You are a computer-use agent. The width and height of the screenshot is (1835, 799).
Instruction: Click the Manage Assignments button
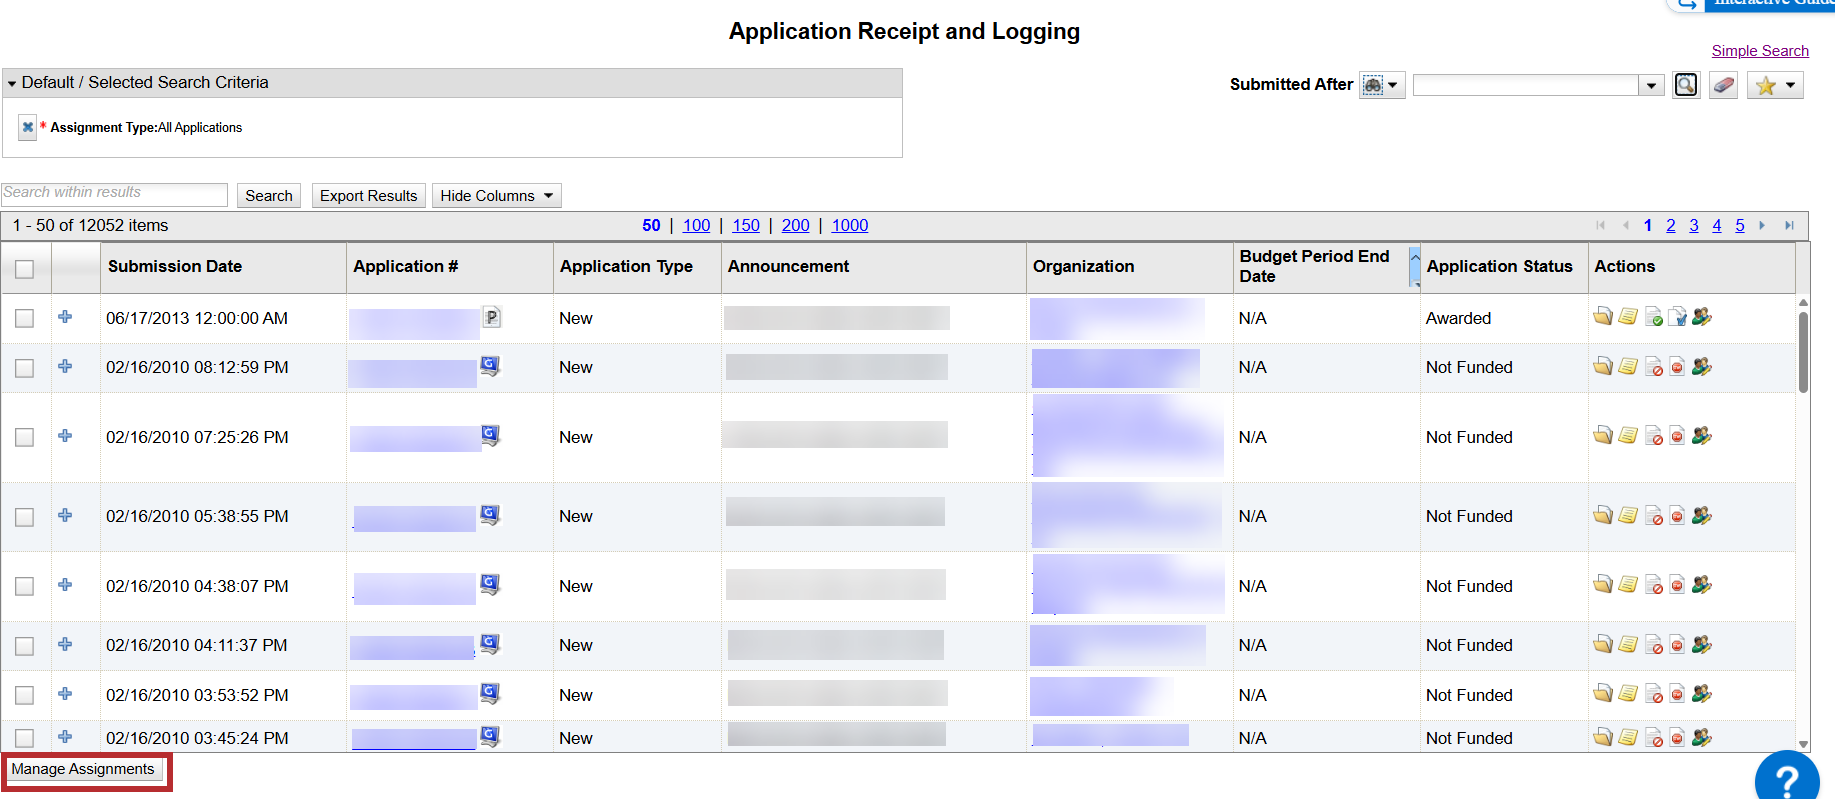83,769
